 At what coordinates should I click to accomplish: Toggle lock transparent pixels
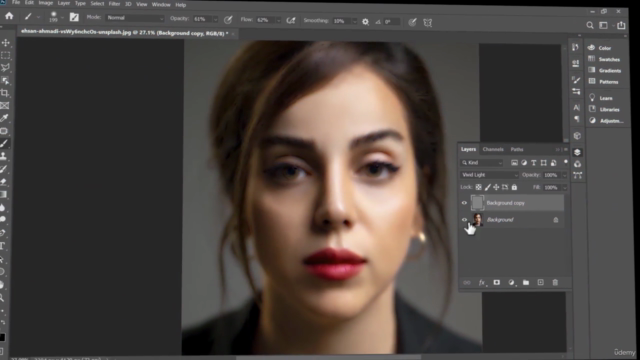pyautogui.click(x=478, y=187)
